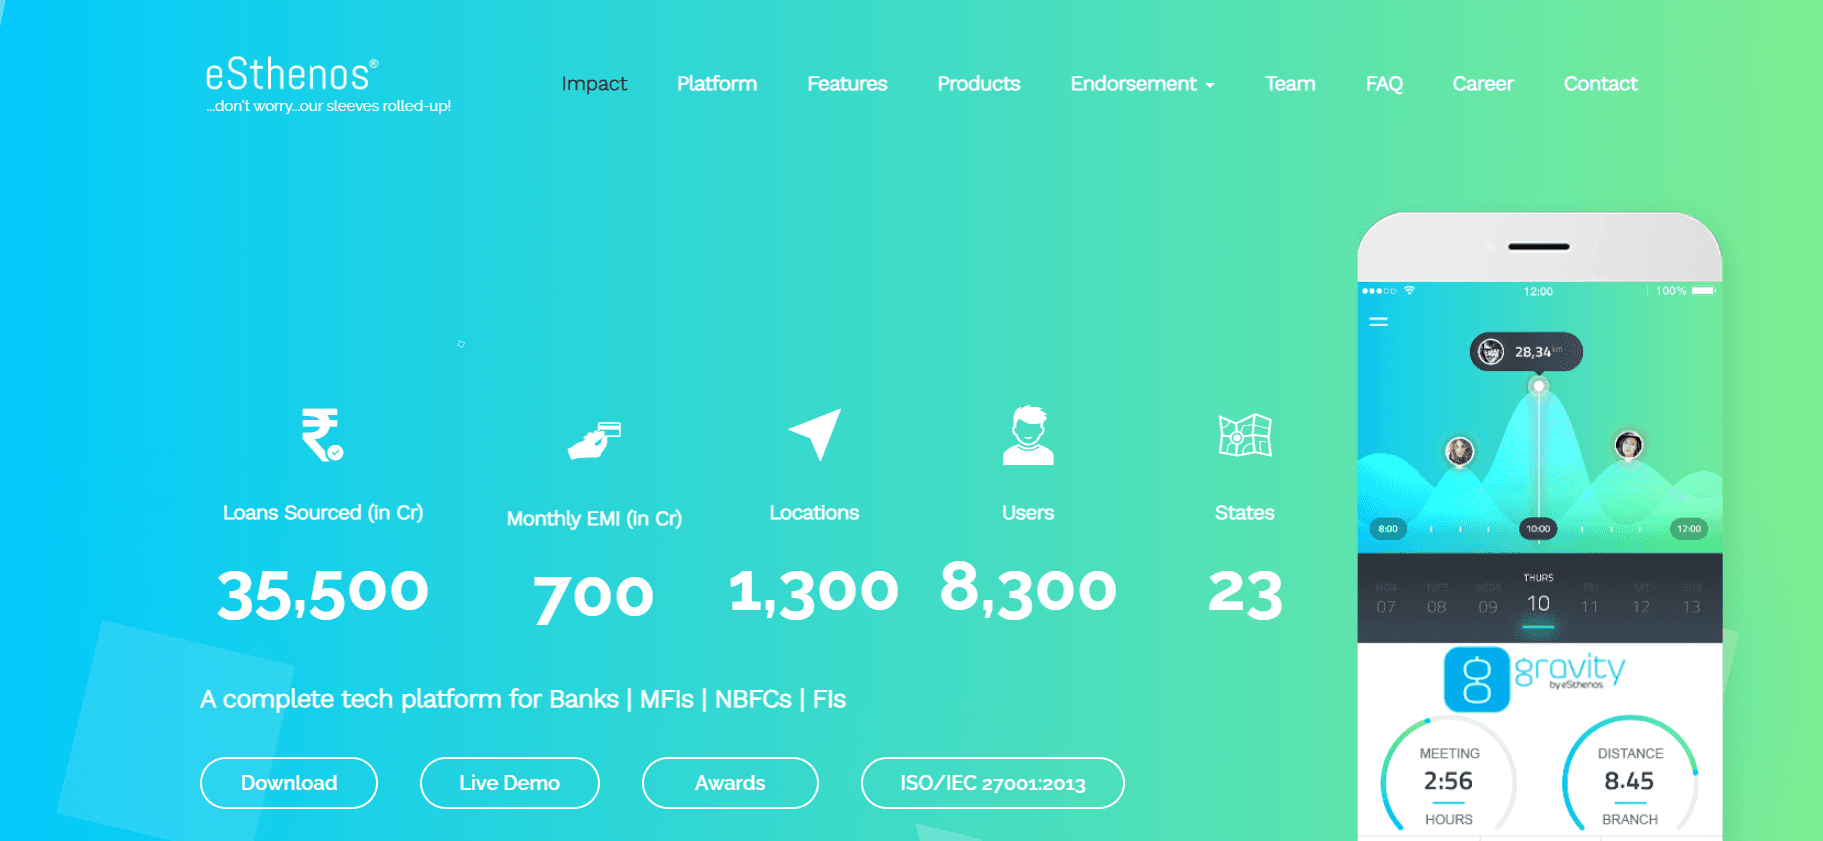Go to the Platform section

(x=716, y=84)
